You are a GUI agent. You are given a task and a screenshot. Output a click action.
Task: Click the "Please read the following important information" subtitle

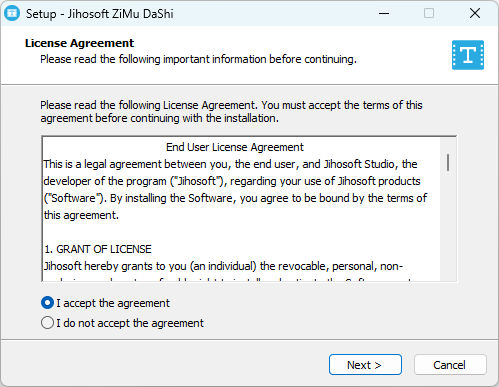tap(198, 59)
